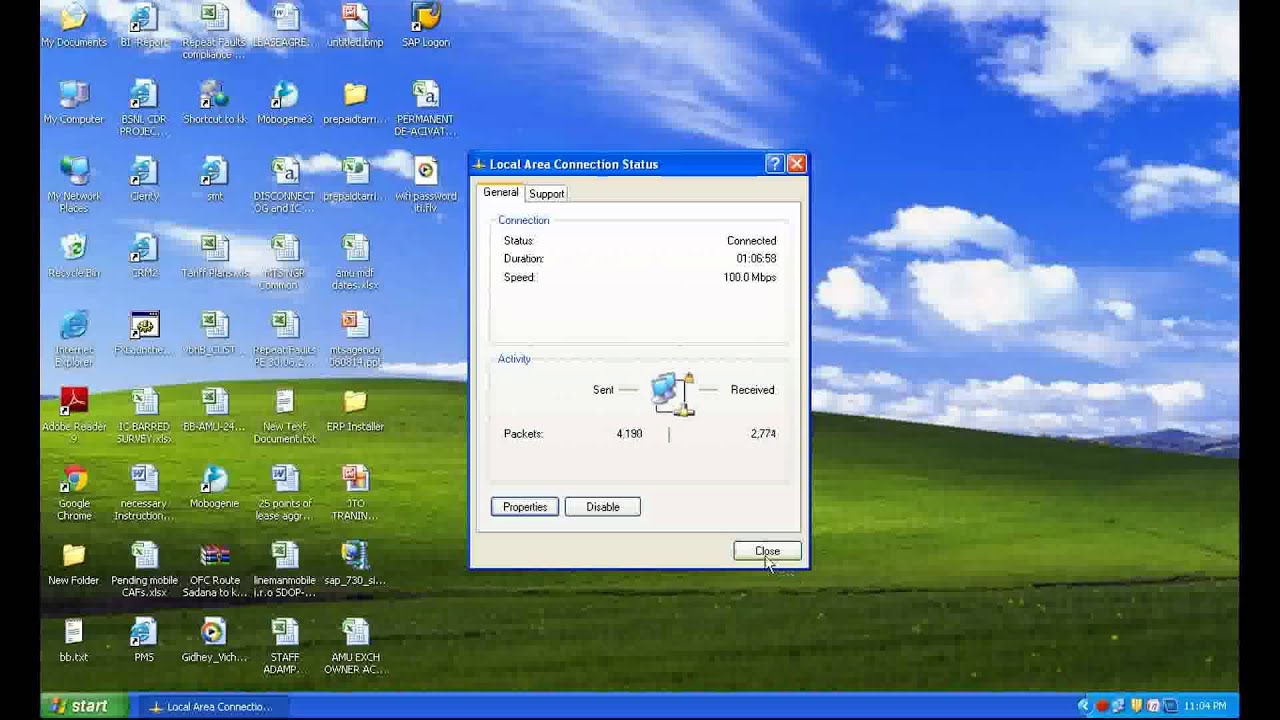The width and height of the screenshot is (1280, 720).
Task: Open the Windows start menu
Action: (x=85, y=706)
